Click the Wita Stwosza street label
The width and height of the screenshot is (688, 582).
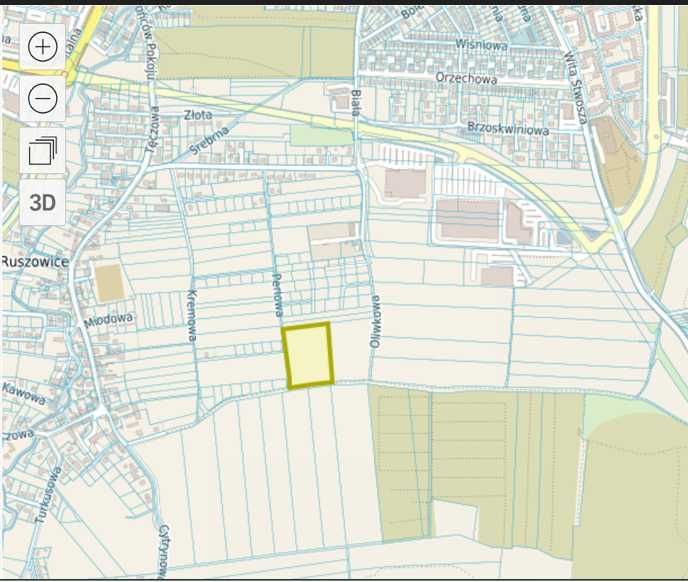coord(576,87)
